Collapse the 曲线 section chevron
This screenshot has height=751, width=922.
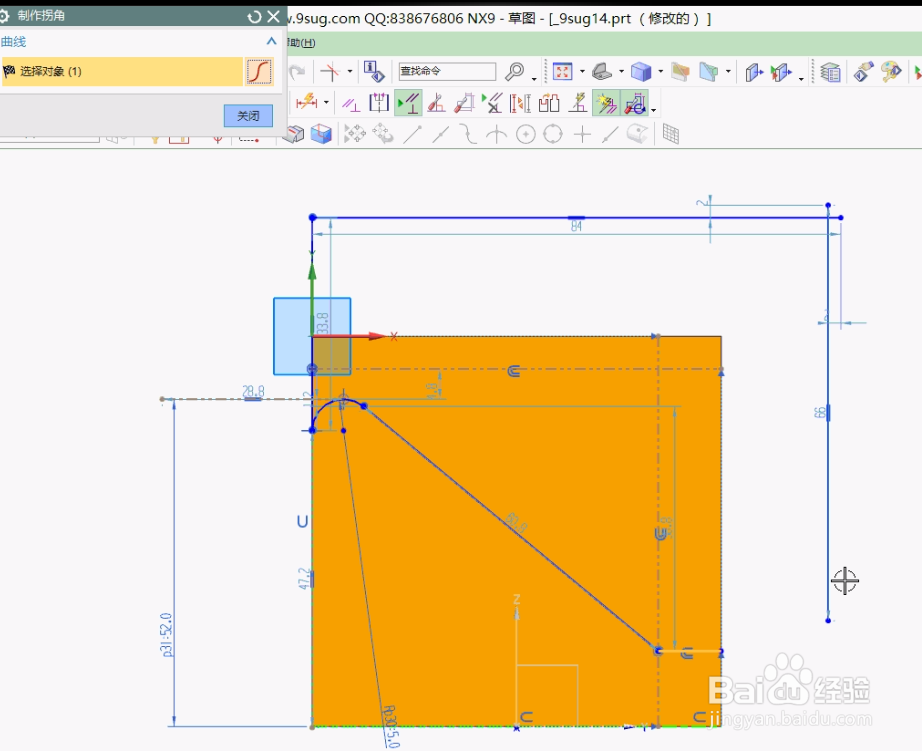pos(271,41)
